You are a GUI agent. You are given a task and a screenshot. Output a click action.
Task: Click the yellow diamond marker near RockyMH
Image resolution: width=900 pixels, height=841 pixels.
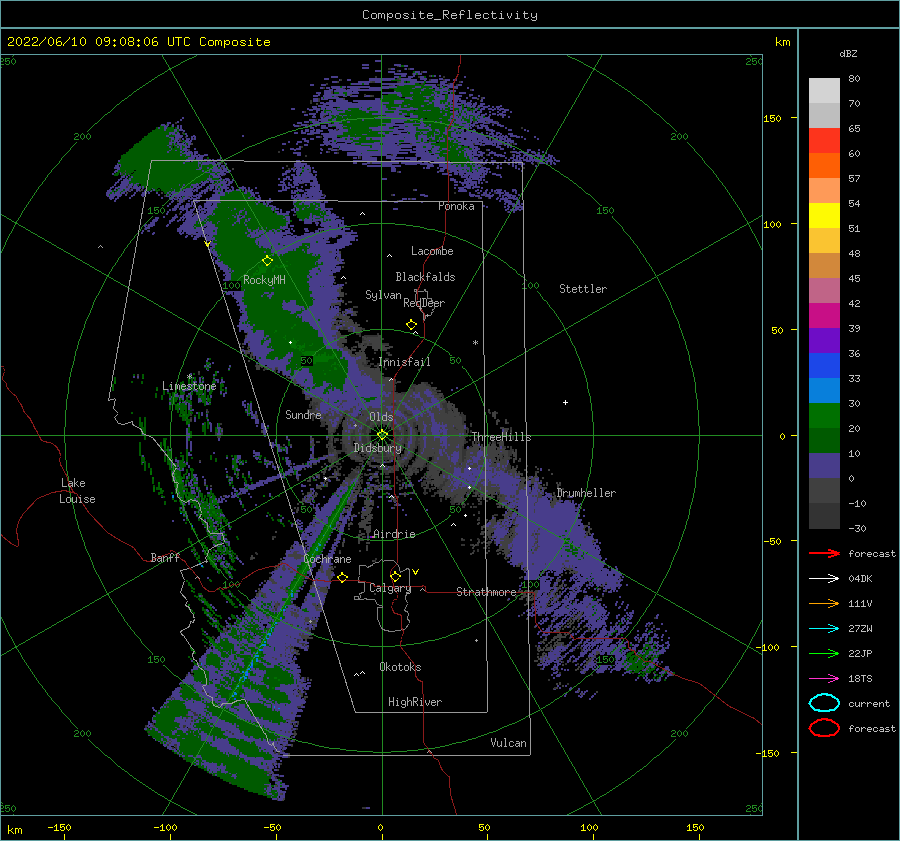pos(267,261)
